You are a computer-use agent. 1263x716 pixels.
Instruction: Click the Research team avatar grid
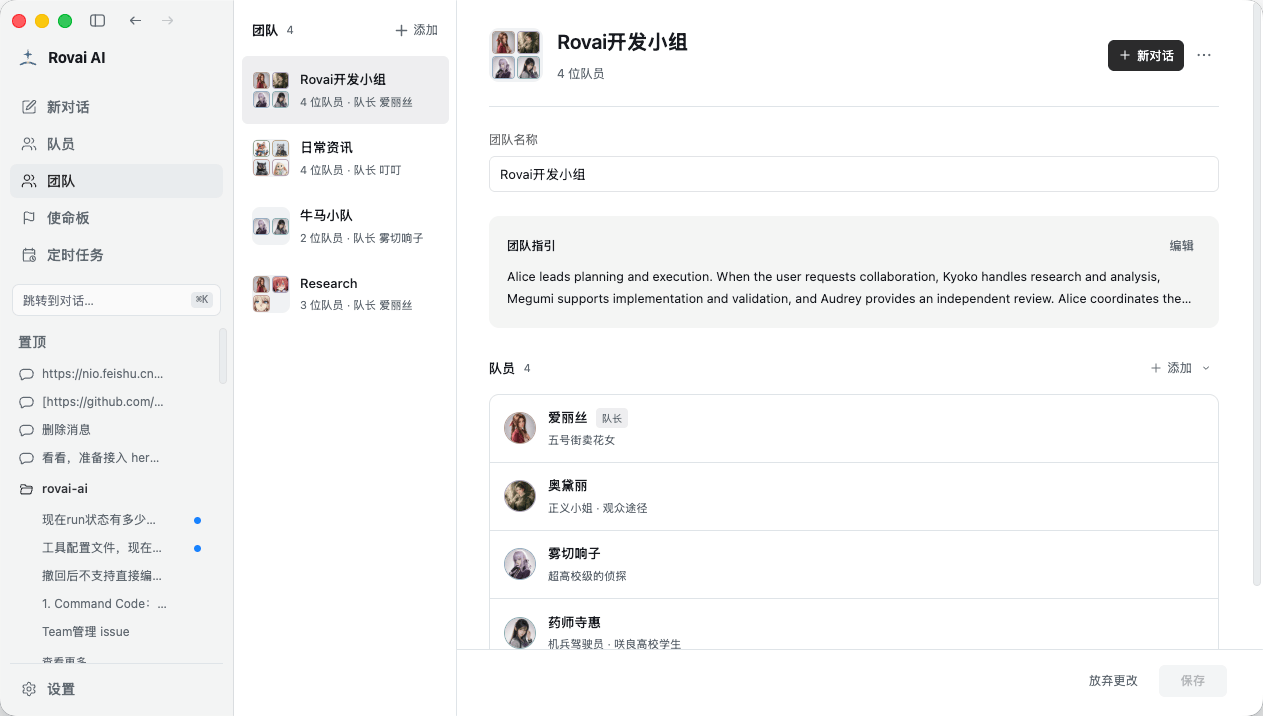coord(271,294)
